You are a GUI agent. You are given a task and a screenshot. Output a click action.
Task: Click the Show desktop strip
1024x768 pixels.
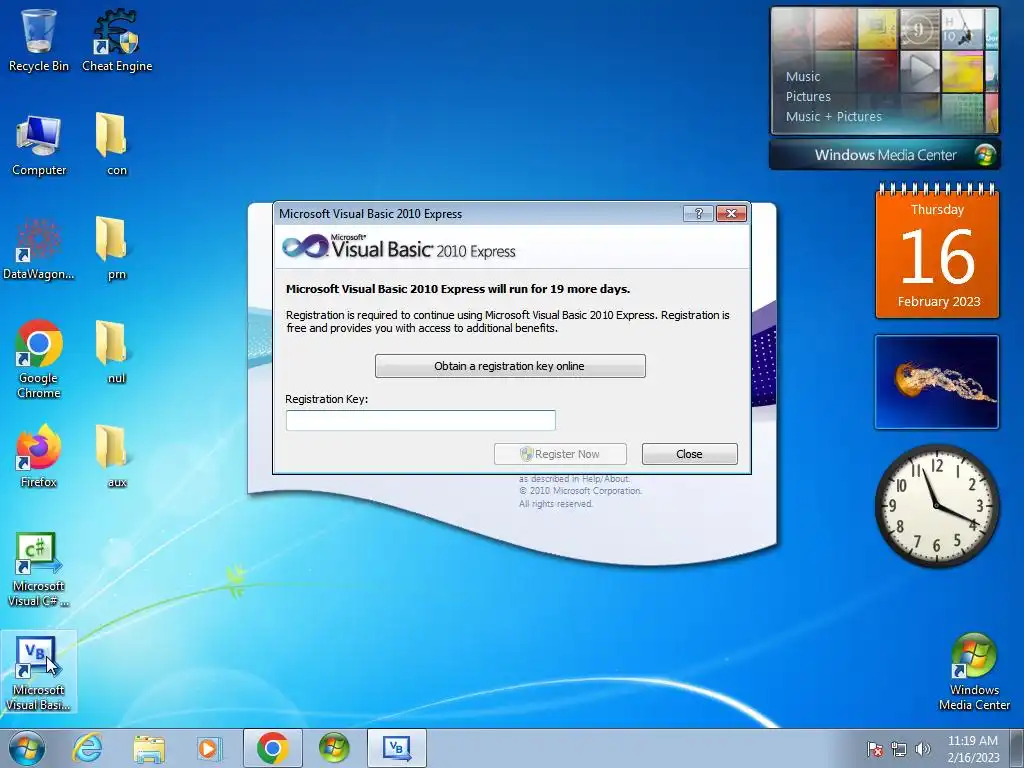[x=1017, y=749]
